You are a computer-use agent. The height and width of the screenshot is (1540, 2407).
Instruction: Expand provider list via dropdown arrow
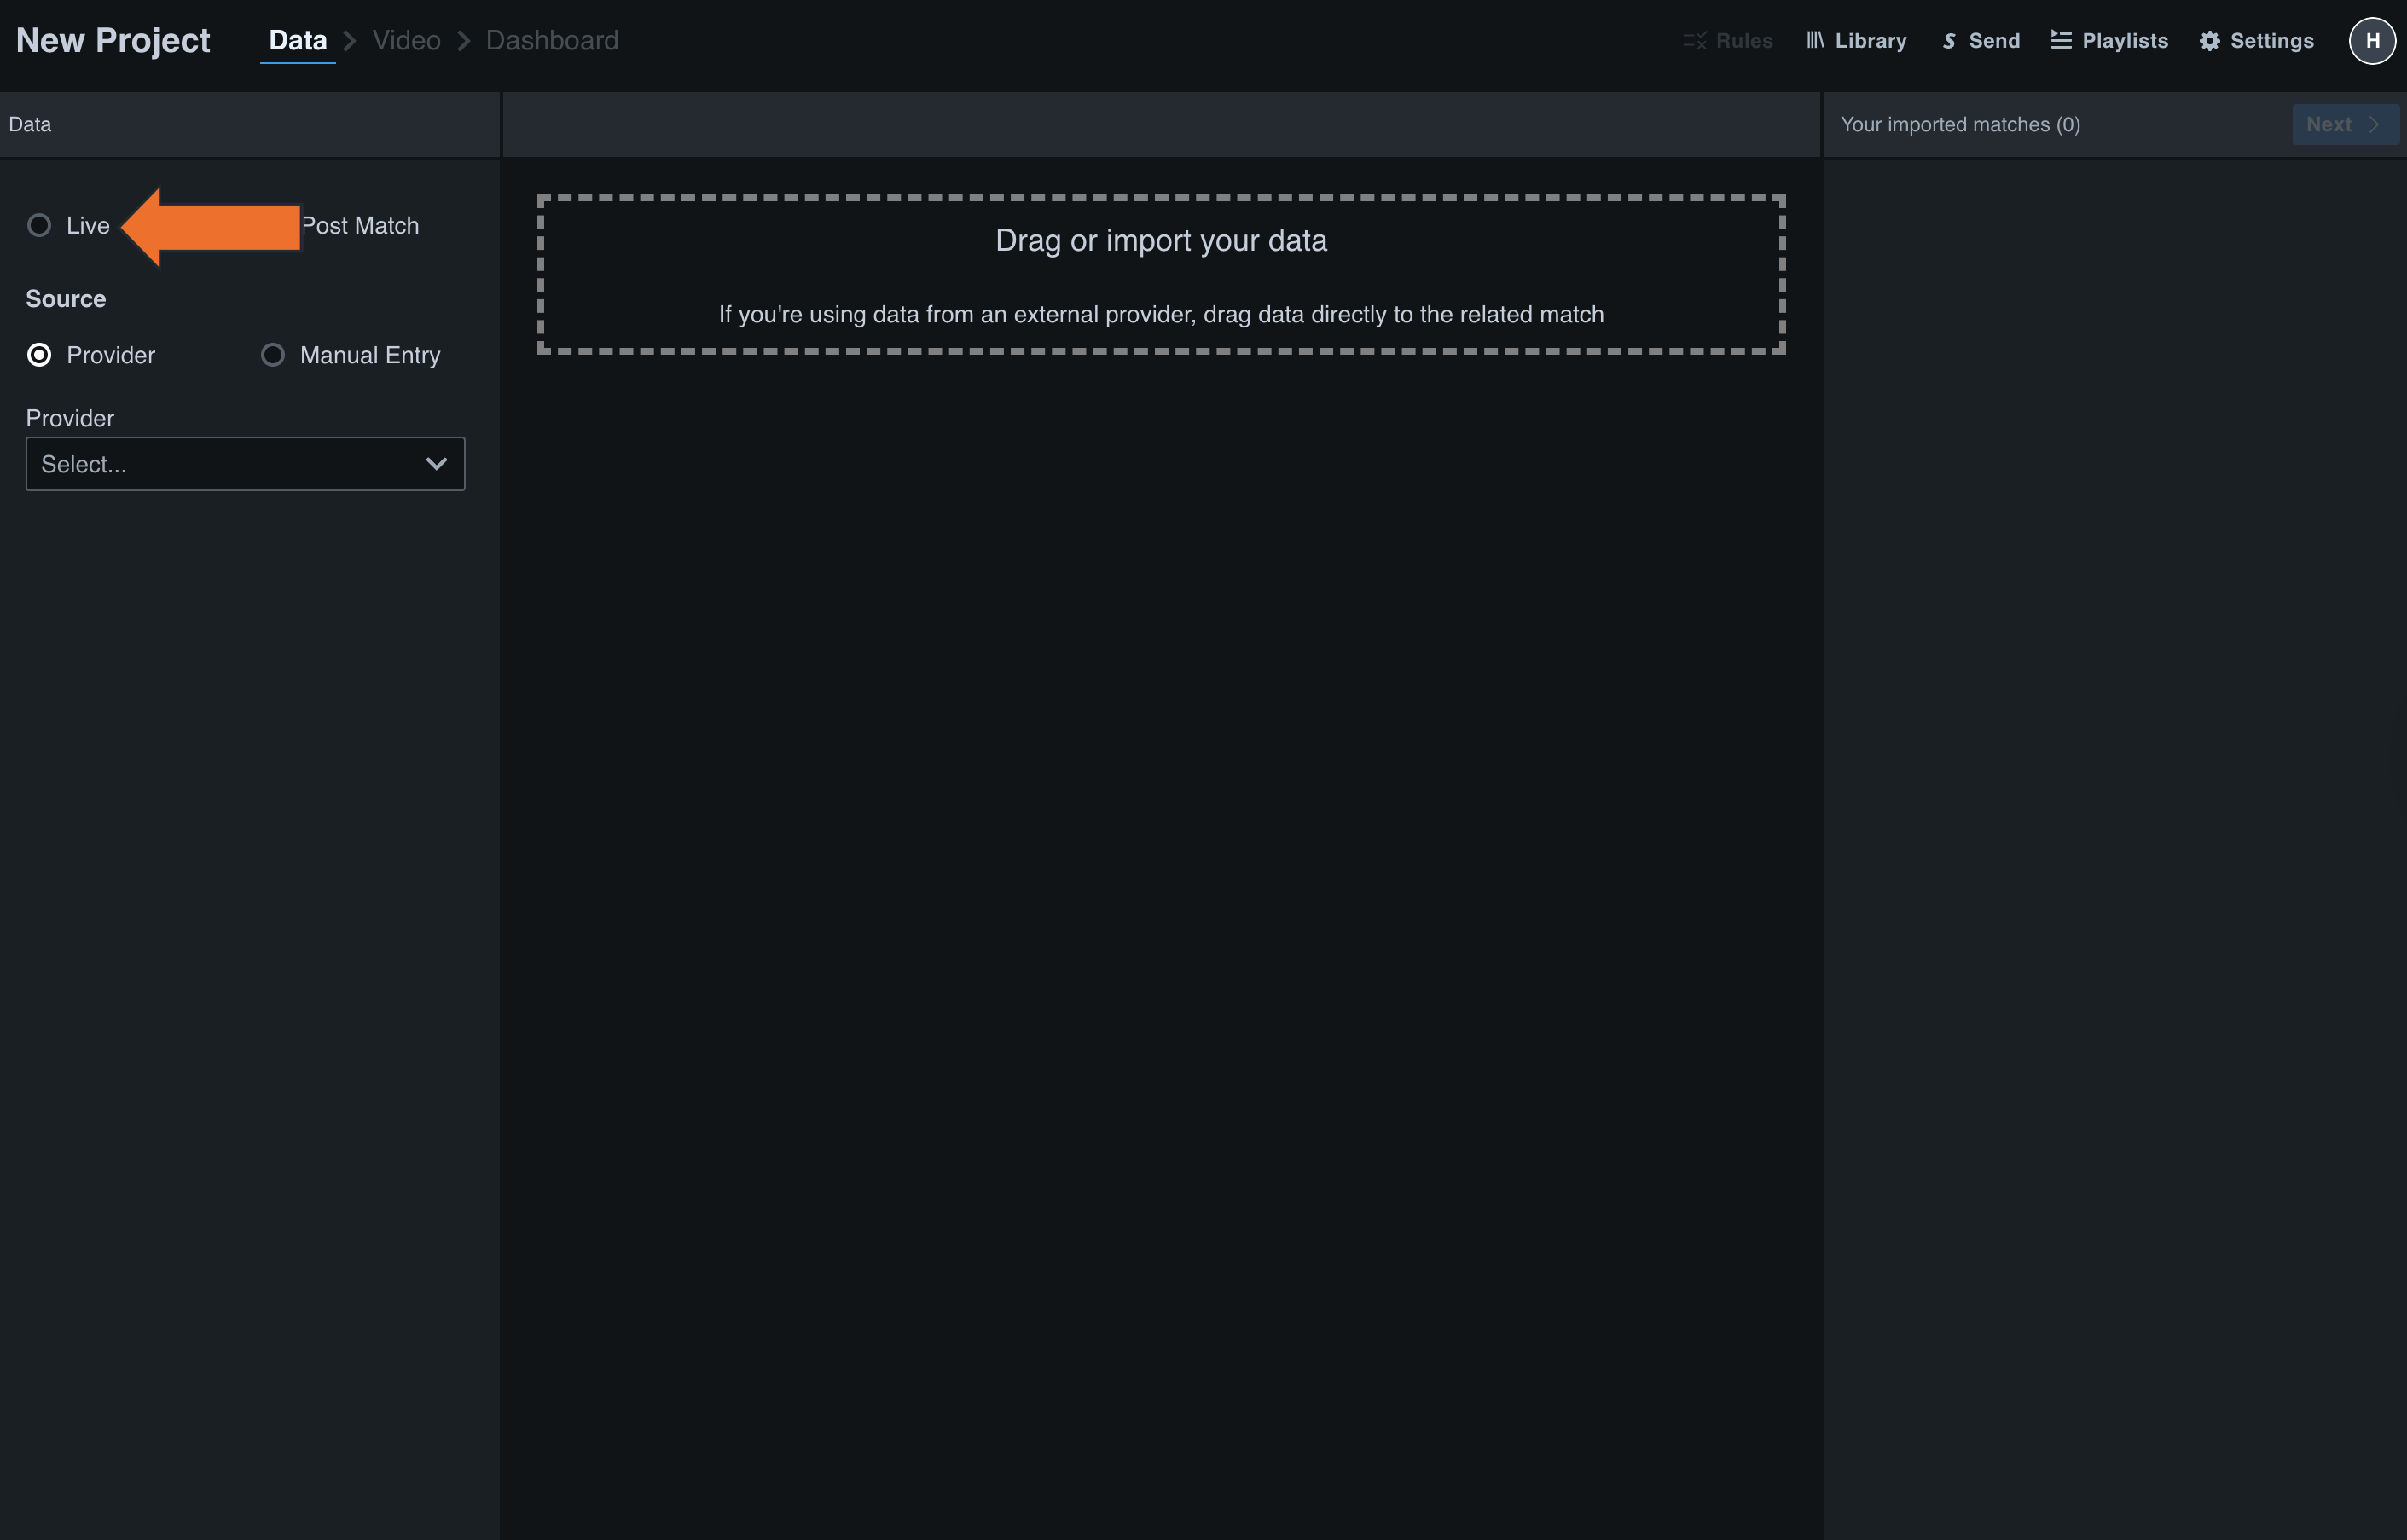436,464
